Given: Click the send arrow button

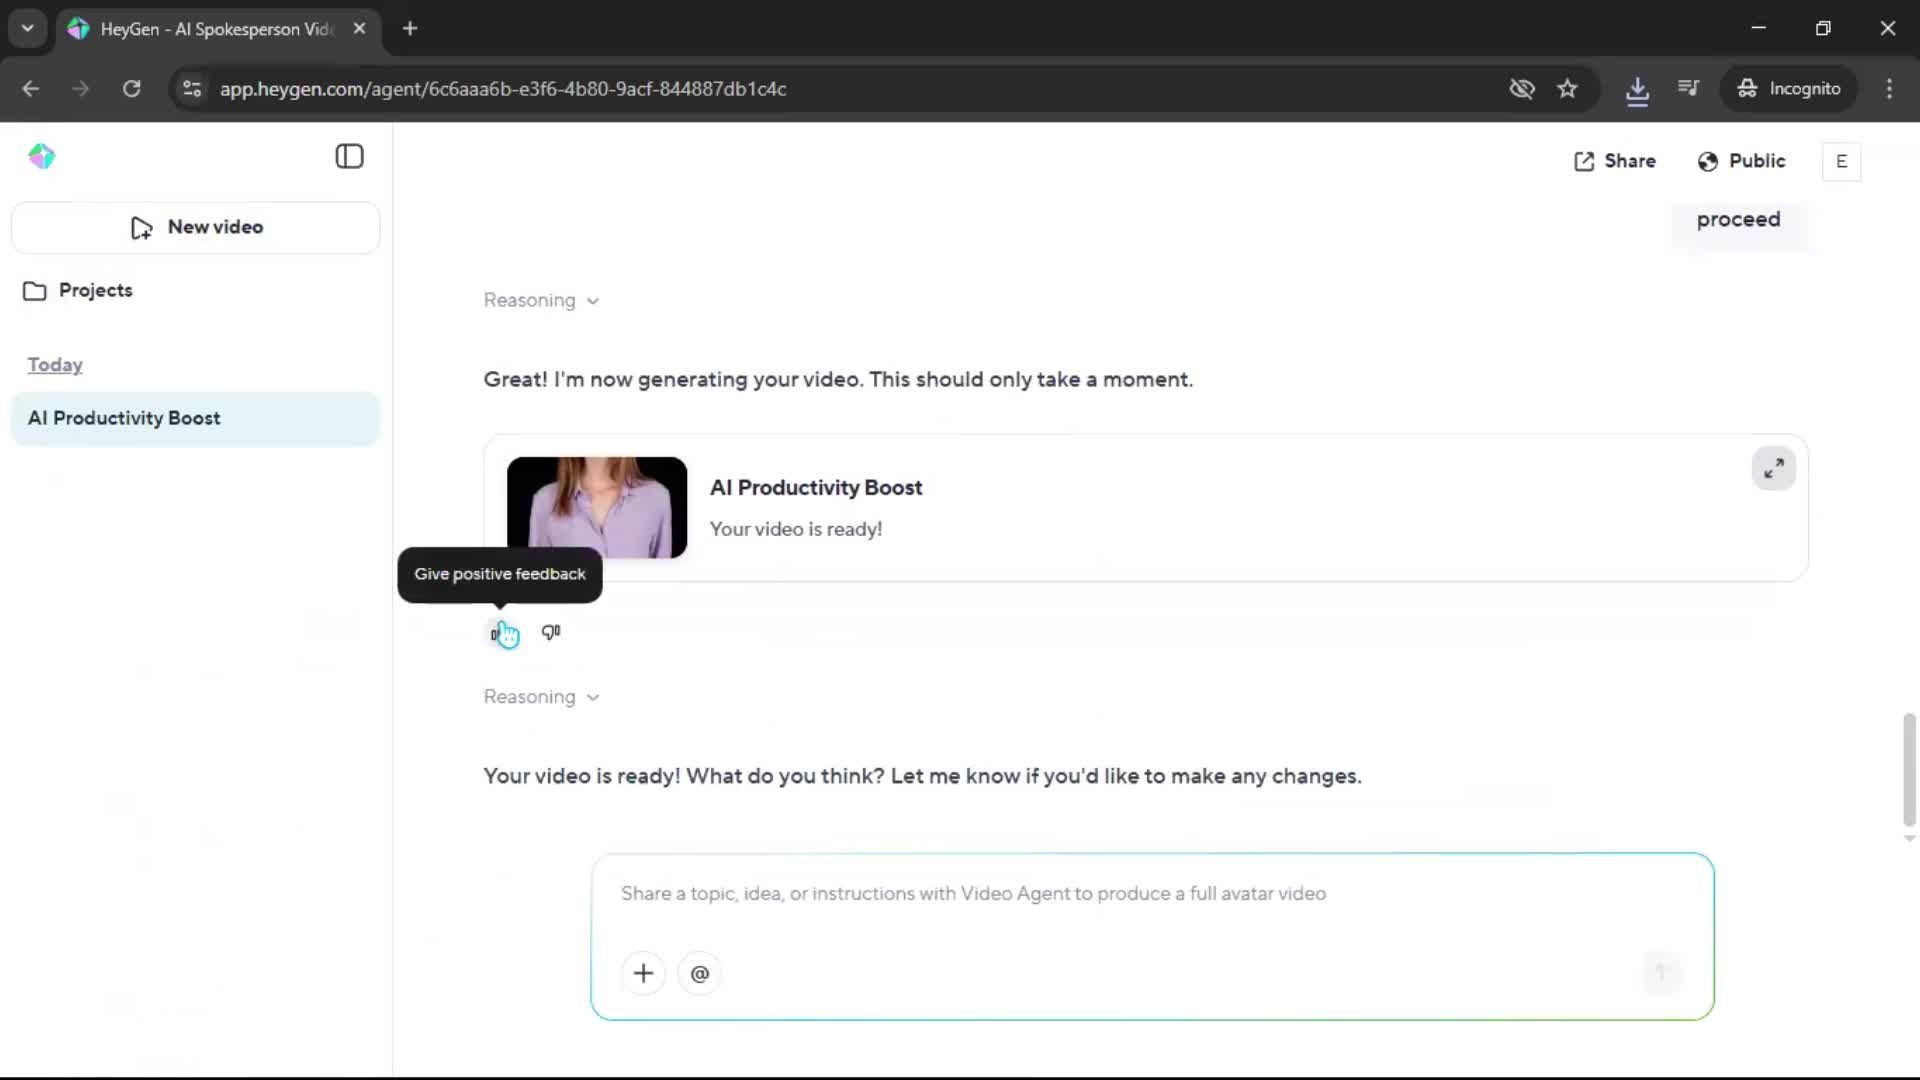Looking at the screenshot, I should pyautogui.click(x=1661, y=972).
